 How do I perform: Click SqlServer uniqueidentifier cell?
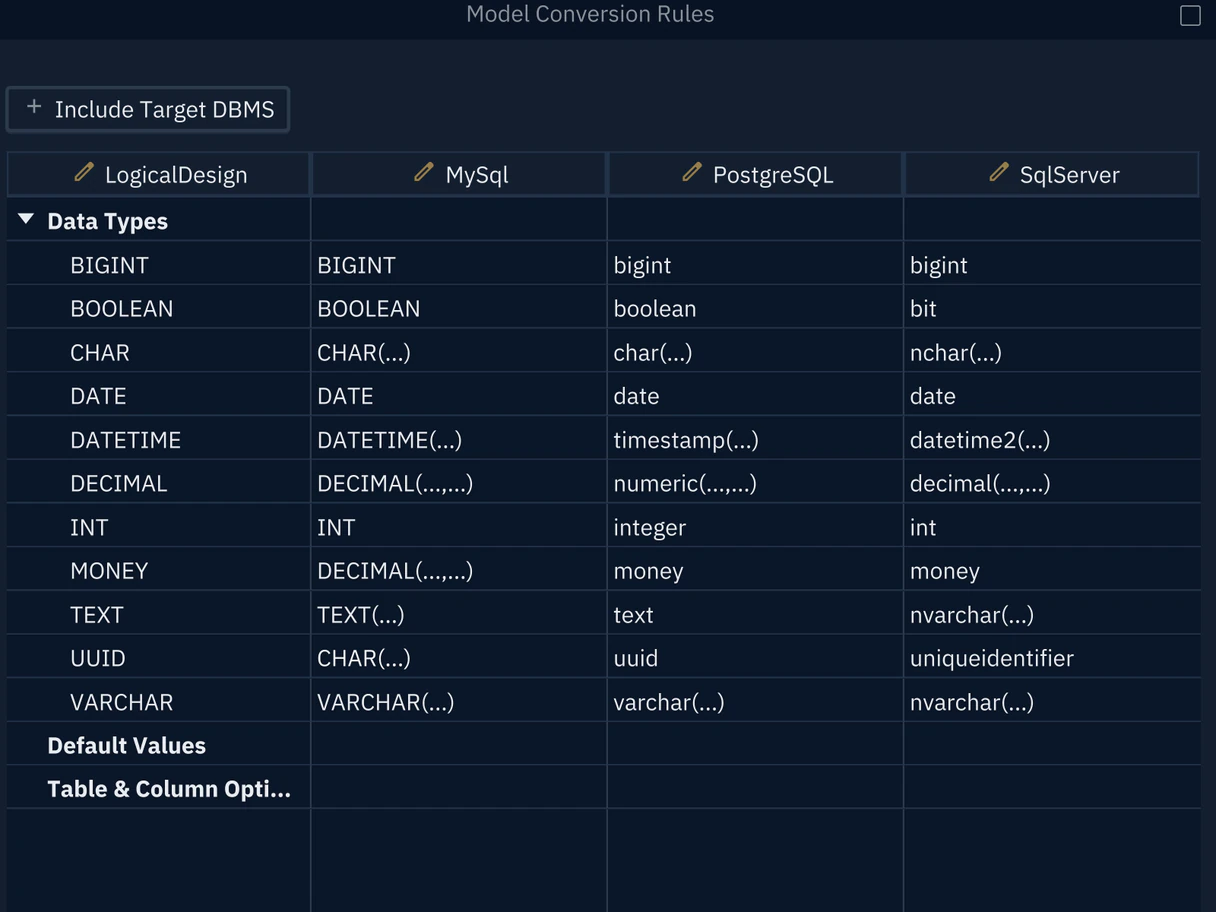click(x=1052, y=658)
